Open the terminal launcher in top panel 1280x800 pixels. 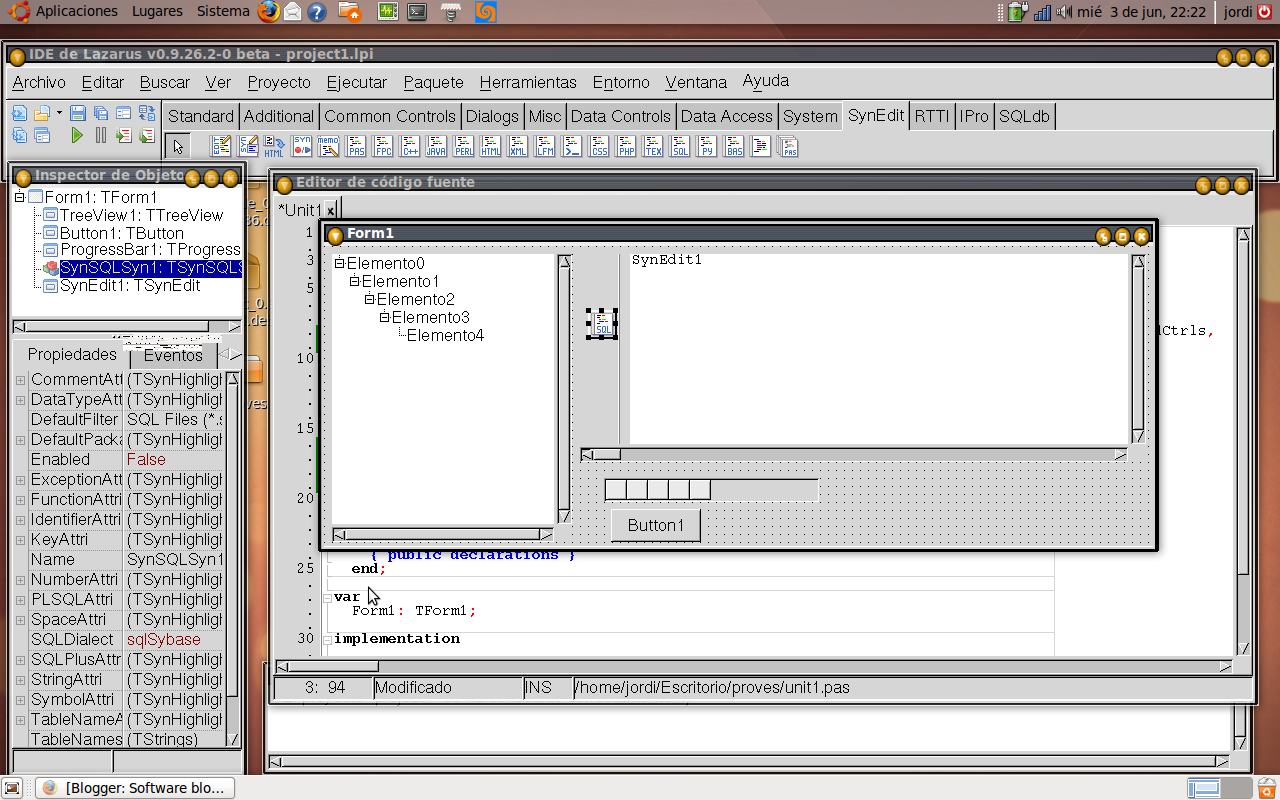click(x=418, y=12)
